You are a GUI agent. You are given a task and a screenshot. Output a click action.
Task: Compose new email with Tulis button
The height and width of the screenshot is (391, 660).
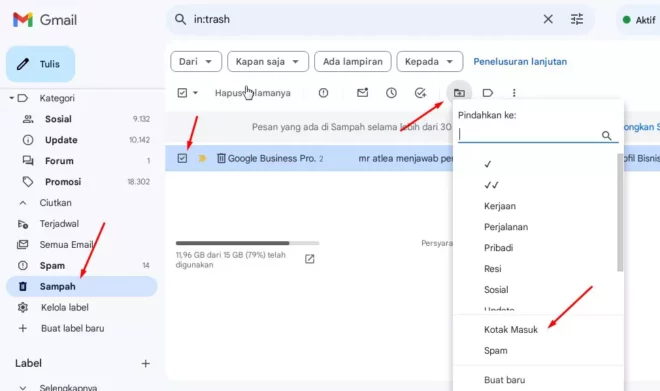[40, 64]
